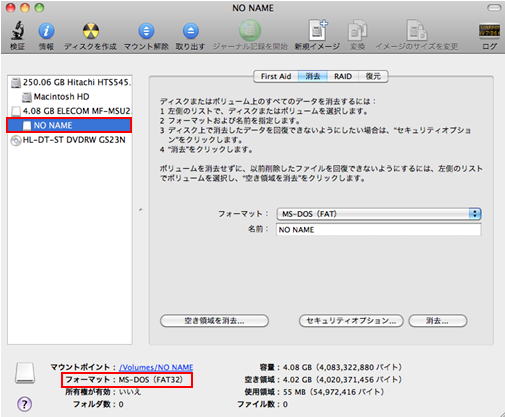Screen dimensions: 505x417
Task: Click the 空き領域を消去... button
Action: [x=214, y=321]
